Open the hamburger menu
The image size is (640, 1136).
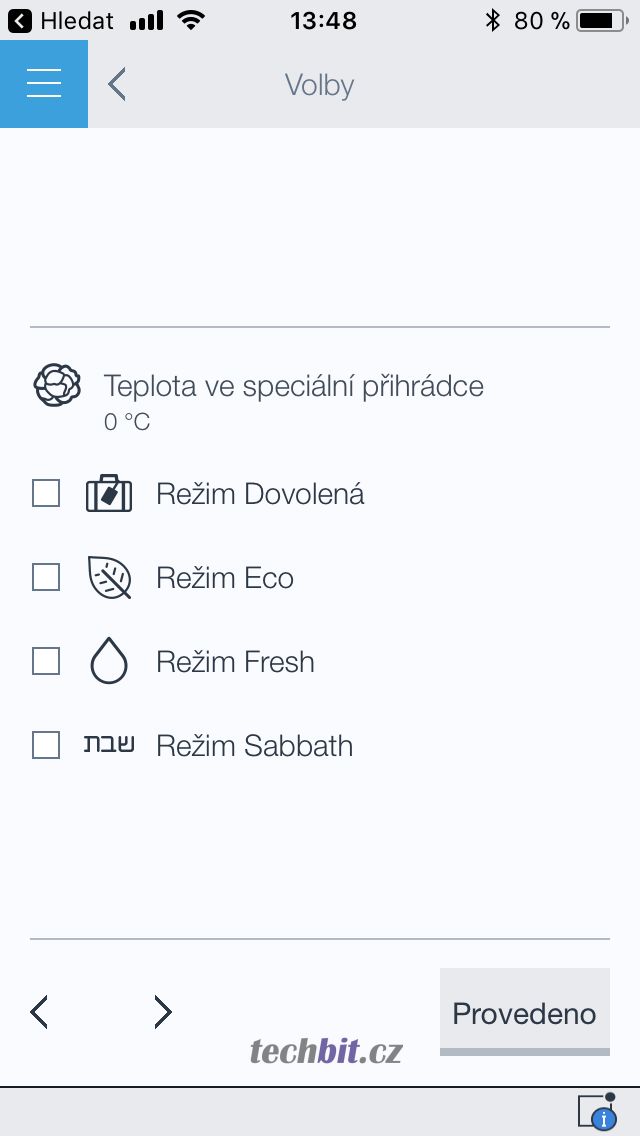pyautogui.click(x=44, y=84)
